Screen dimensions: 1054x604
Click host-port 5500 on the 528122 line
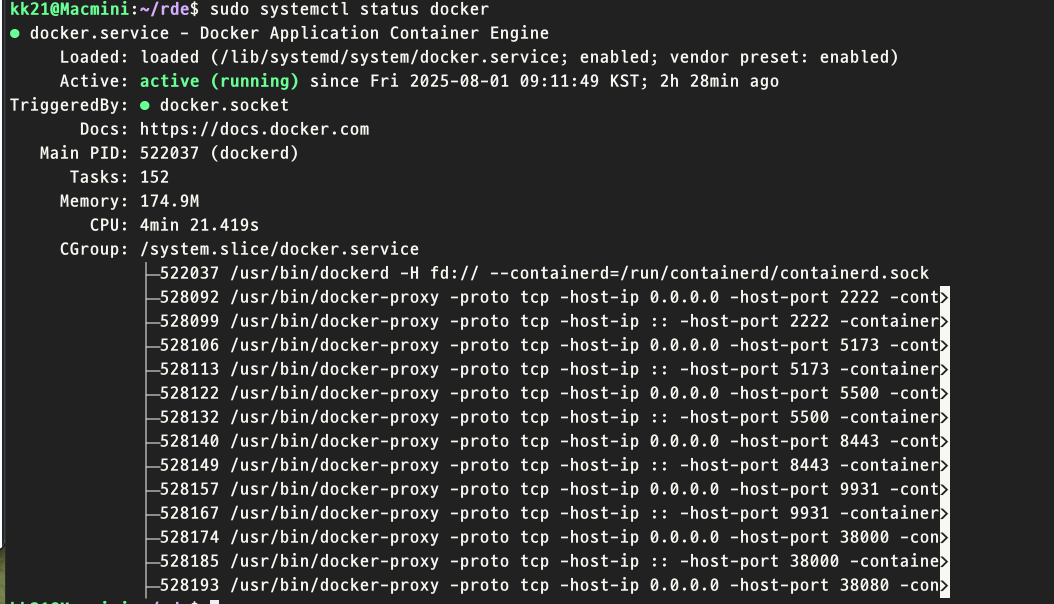pos(859,393)
